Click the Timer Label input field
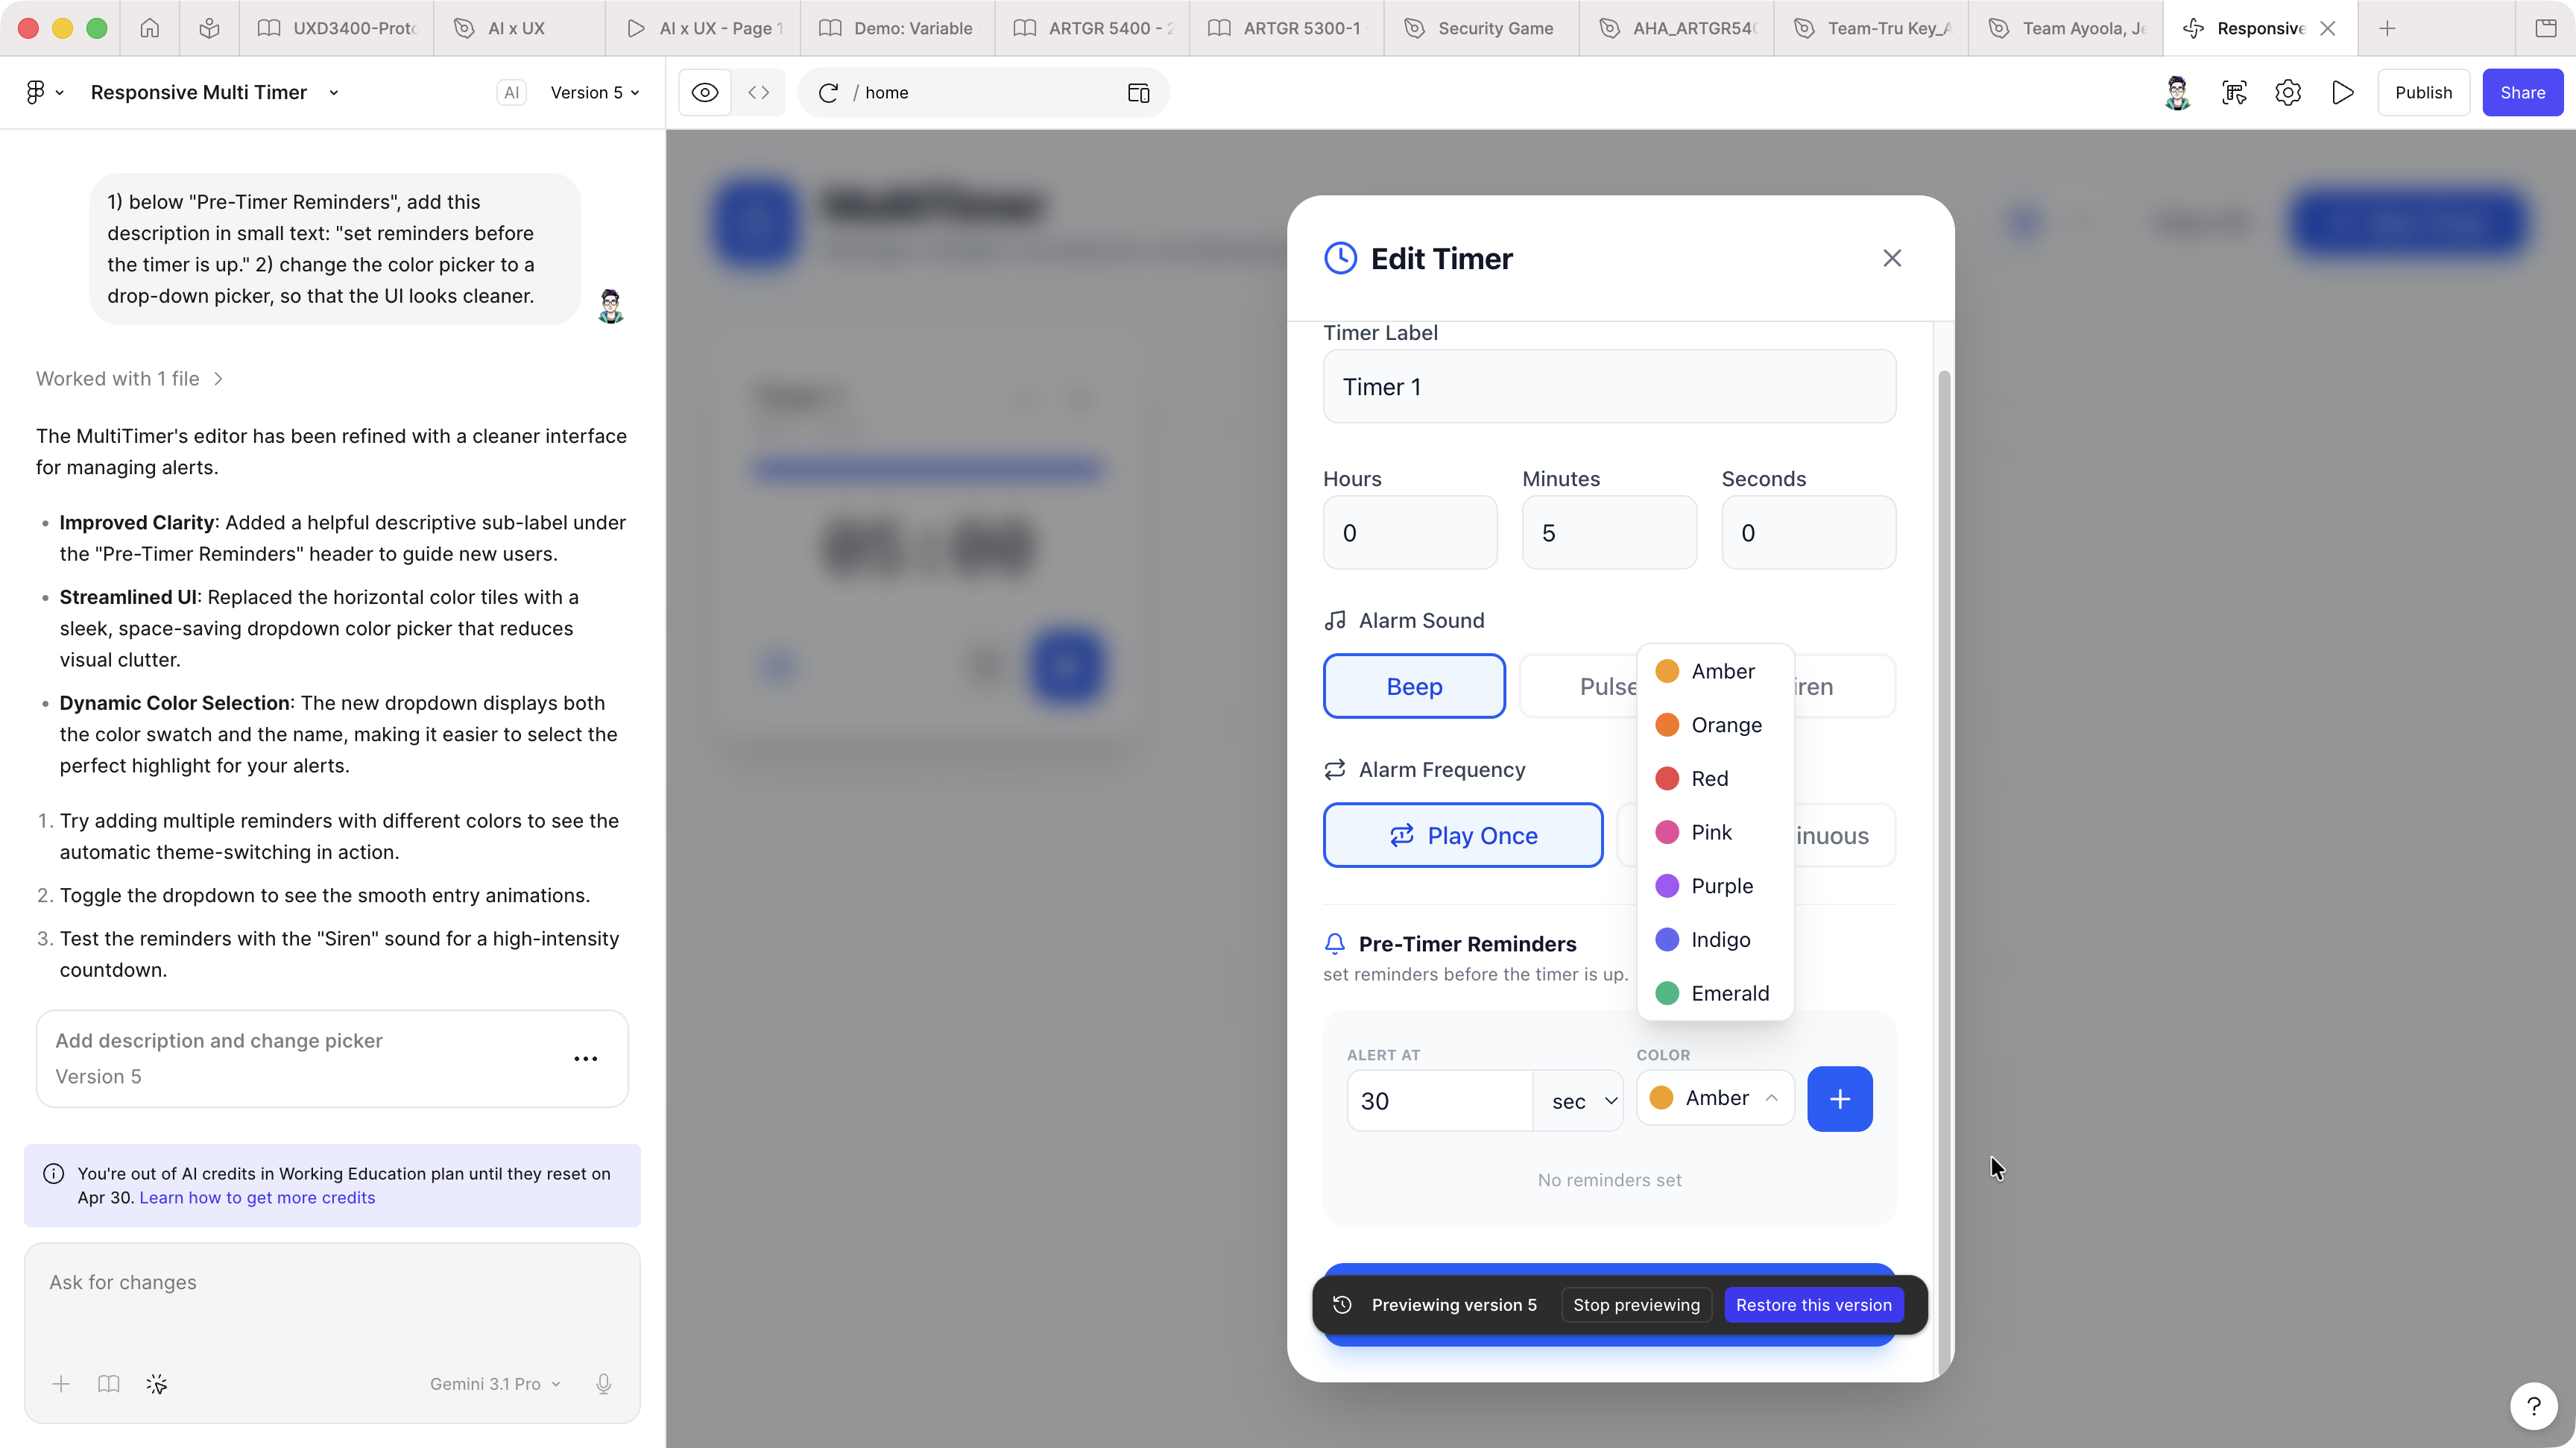 tap(1609, 386)
